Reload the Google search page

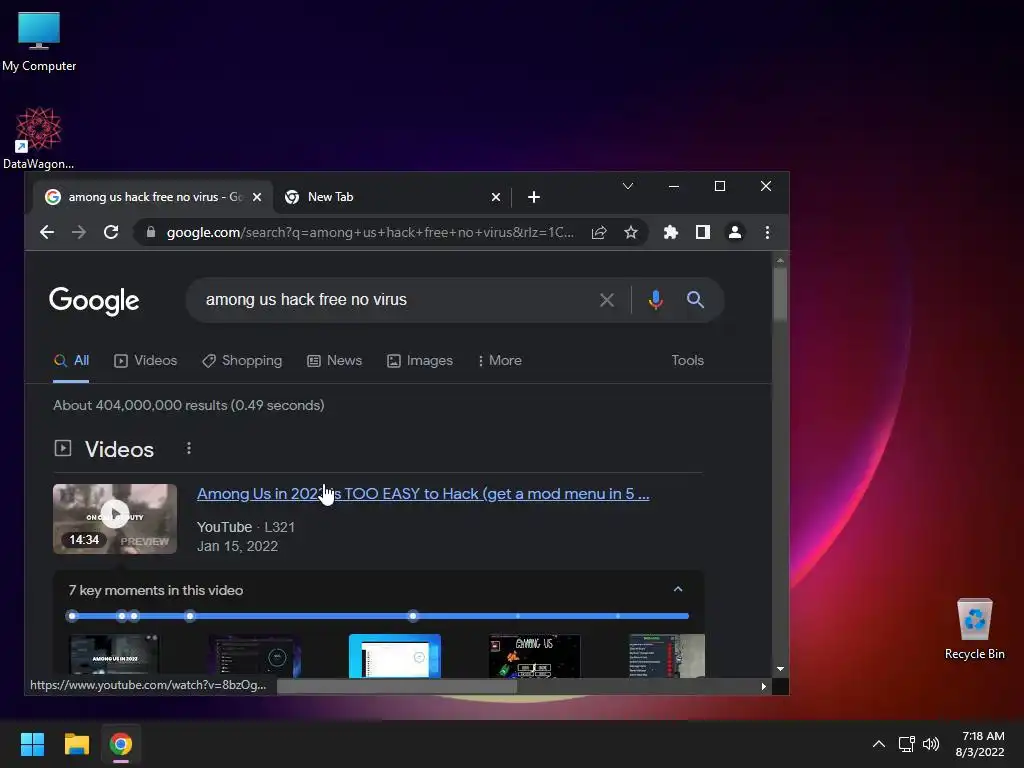click(111, 232)
